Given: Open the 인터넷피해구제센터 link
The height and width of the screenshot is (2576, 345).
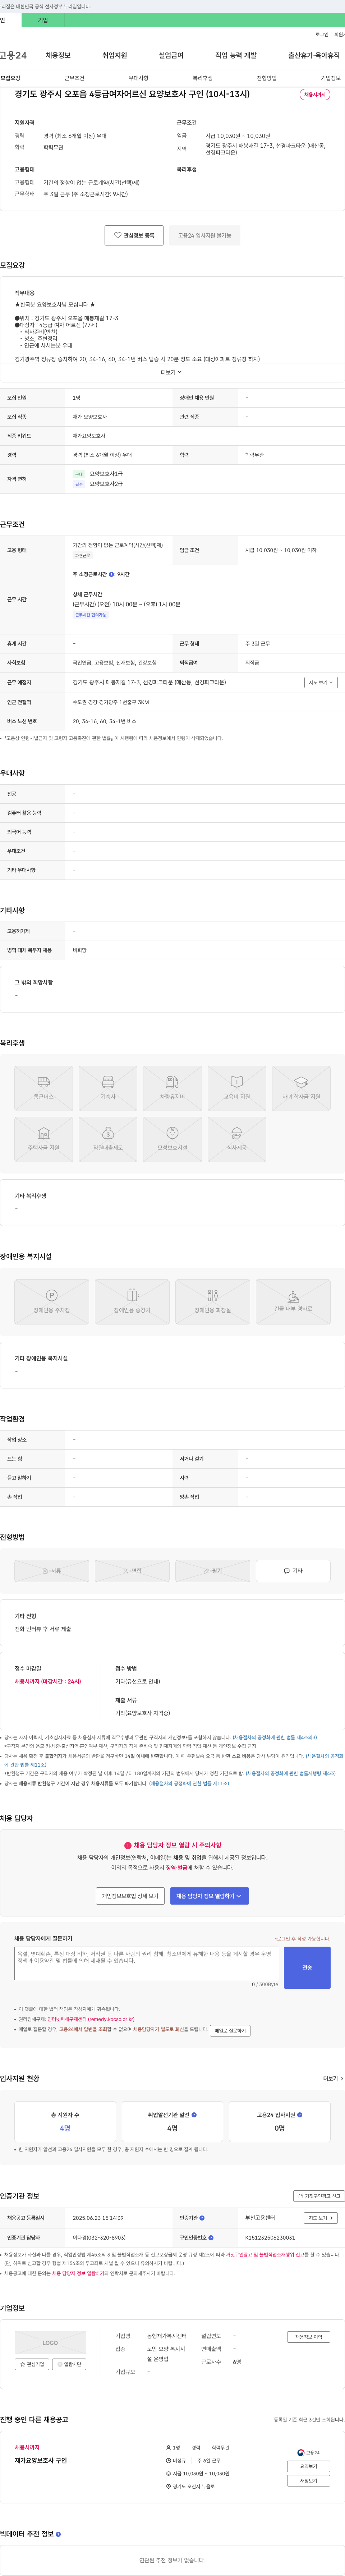Looking at the screenshot, I should click(x=91, y=2019).
